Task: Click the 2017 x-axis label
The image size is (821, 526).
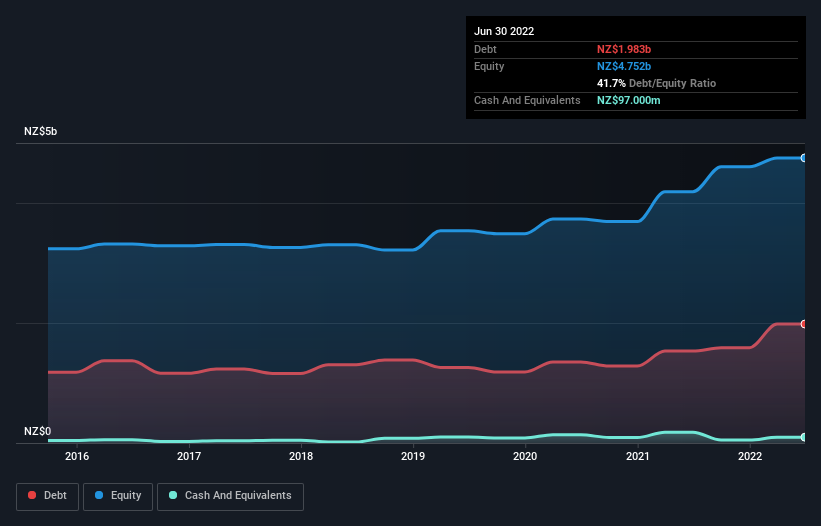Action: pos(189,456)
